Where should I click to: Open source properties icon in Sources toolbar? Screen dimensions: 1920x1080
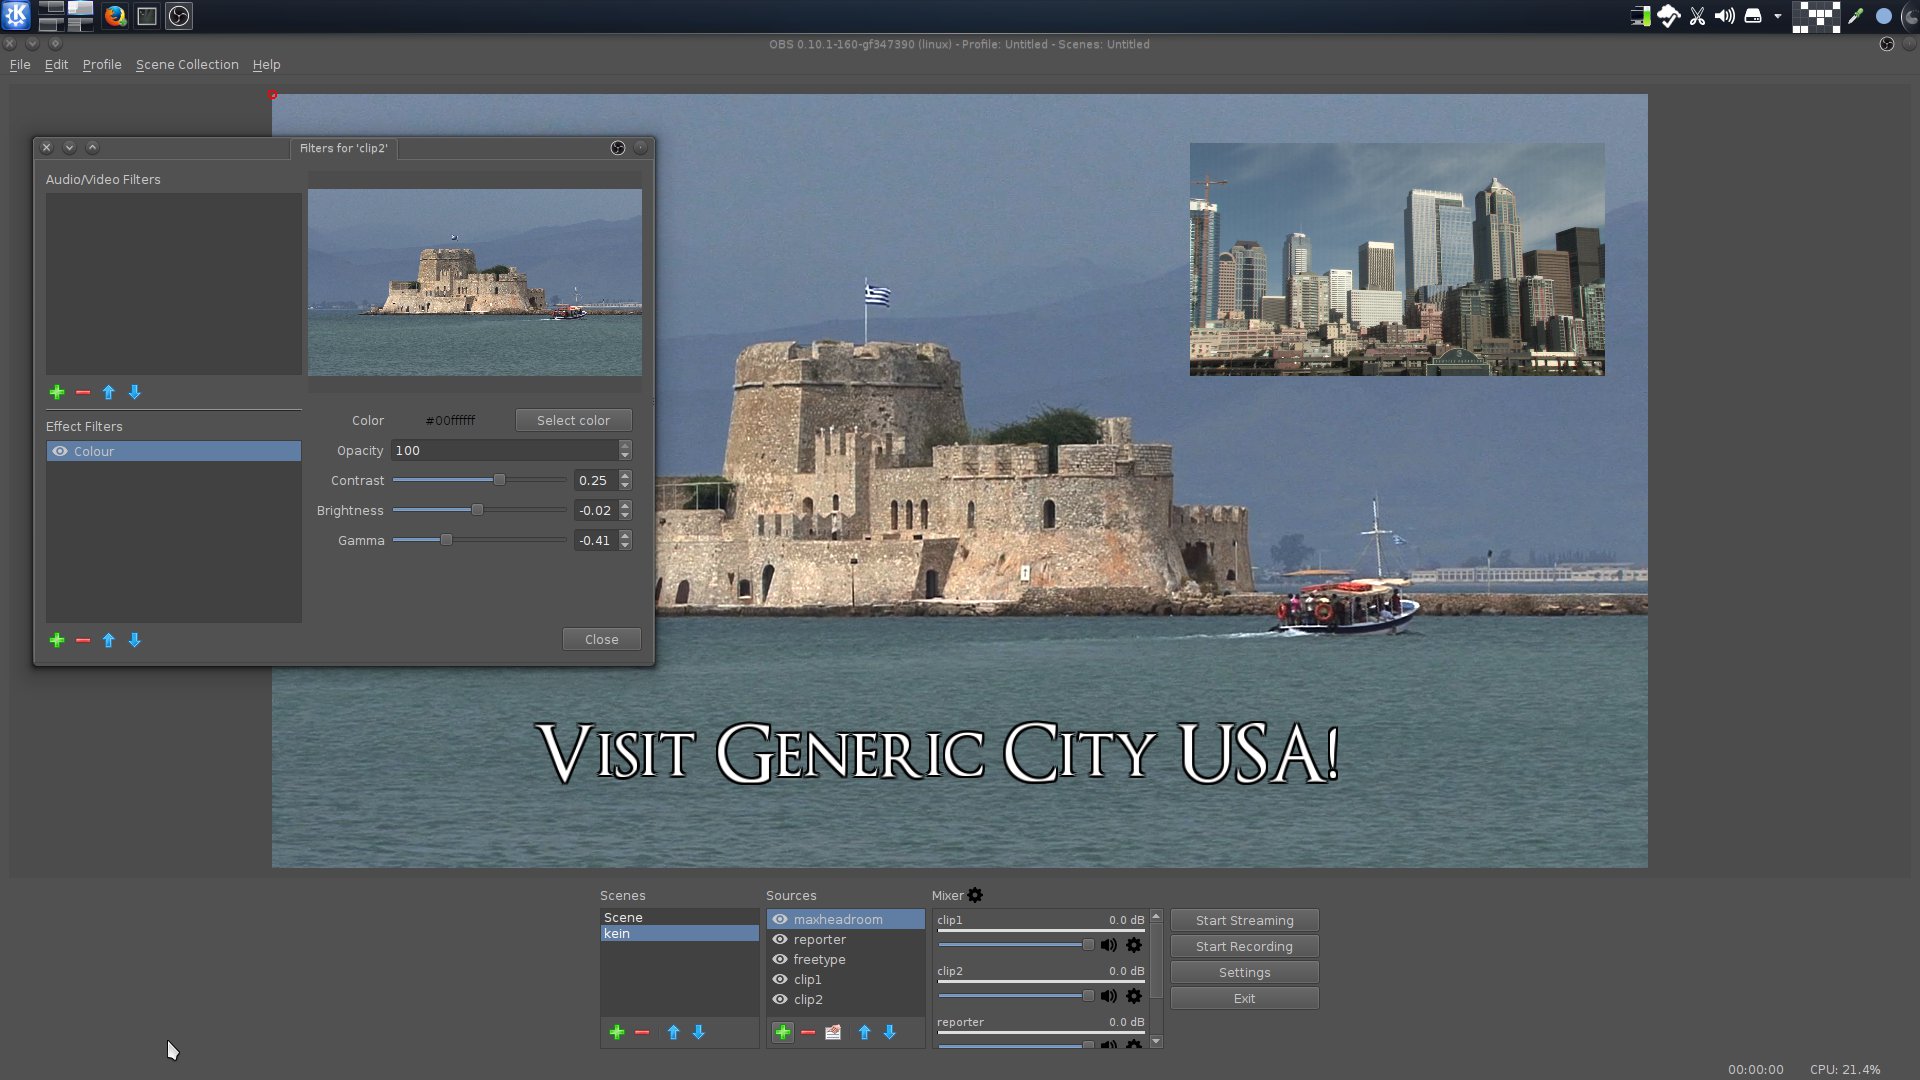click(833, 1032)
